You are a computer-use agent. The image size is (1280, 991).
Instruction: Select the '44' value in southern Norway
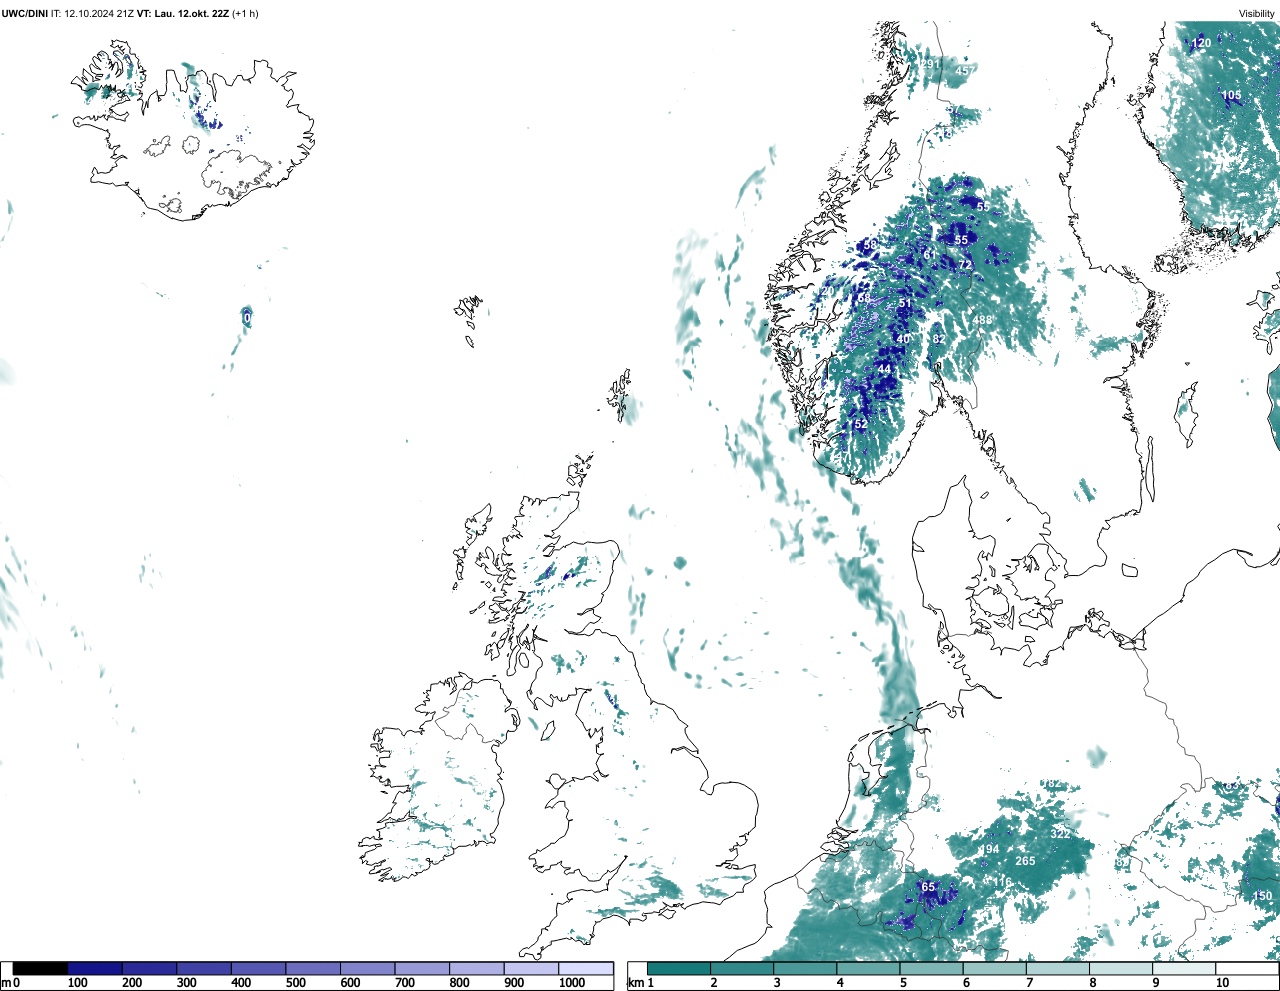point(884,369)
